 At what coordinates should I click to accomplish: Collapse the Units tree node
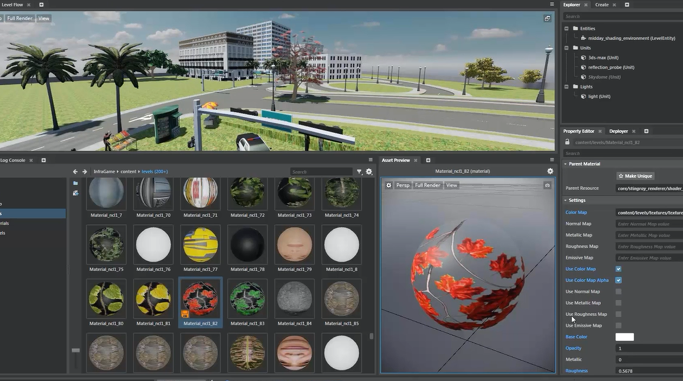click(566, 48)
